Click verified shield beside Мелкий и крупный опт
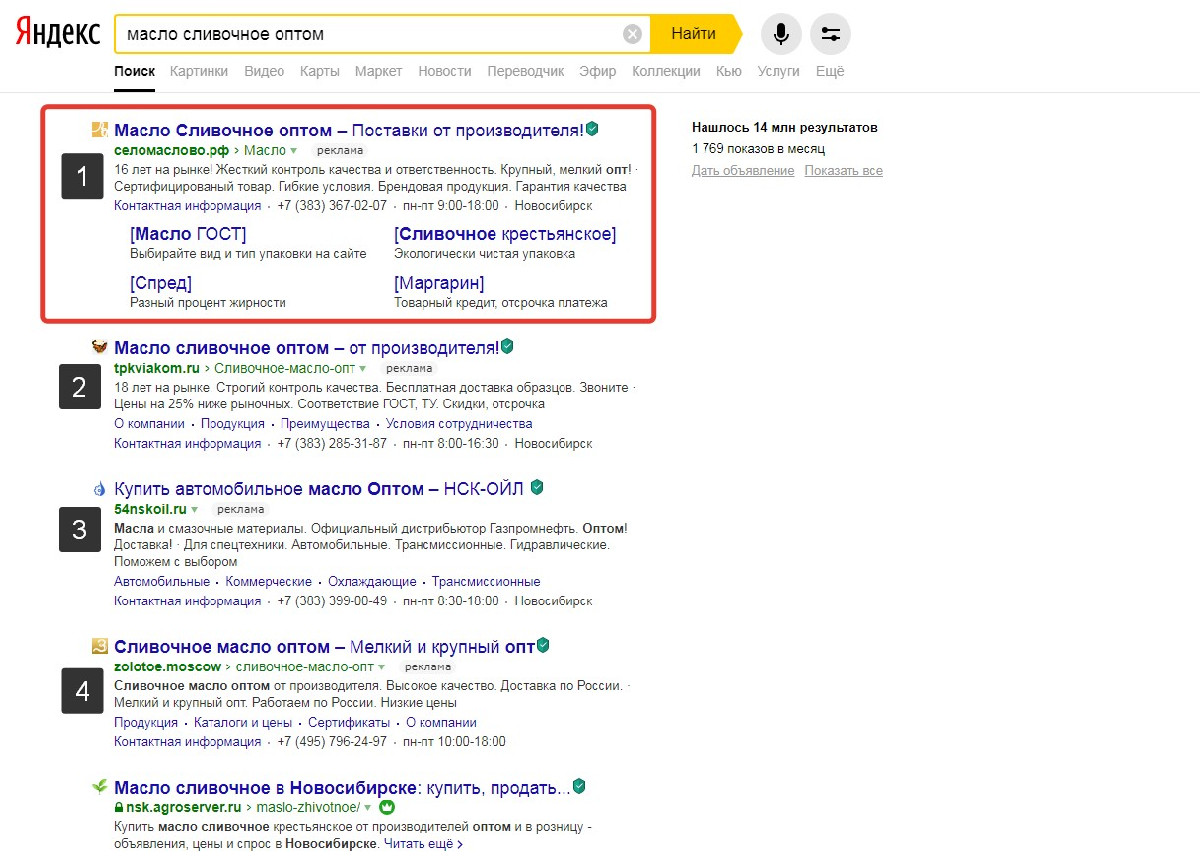 click(x=543, y=646)
